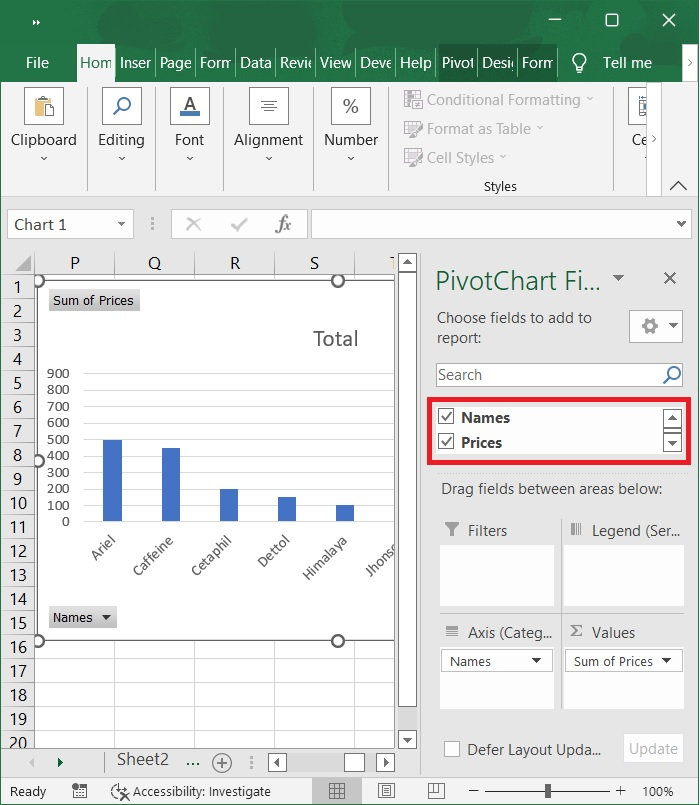Select column Q header
The width and height of the screenshot is (700, 805).
pos(155,263)
